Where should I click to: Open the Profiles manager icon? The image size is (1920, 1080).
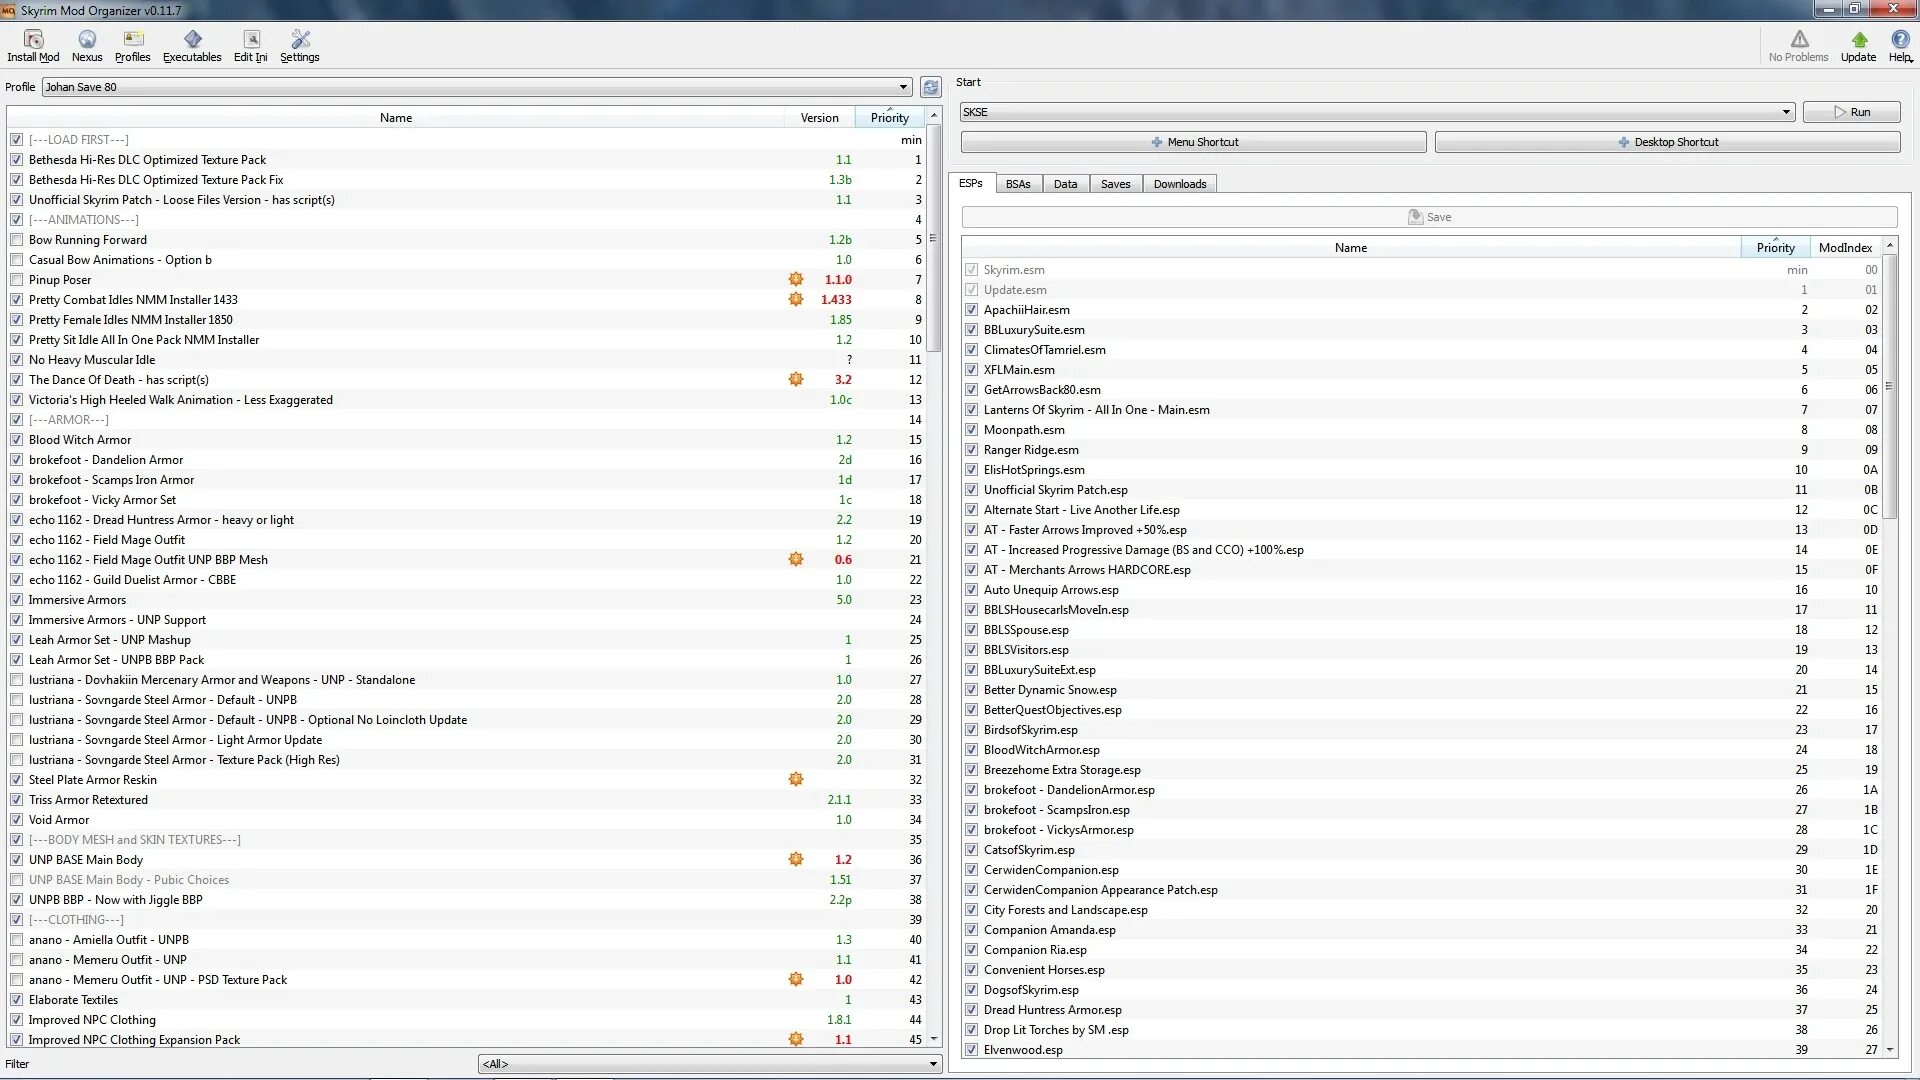click(x=132, y=46)
